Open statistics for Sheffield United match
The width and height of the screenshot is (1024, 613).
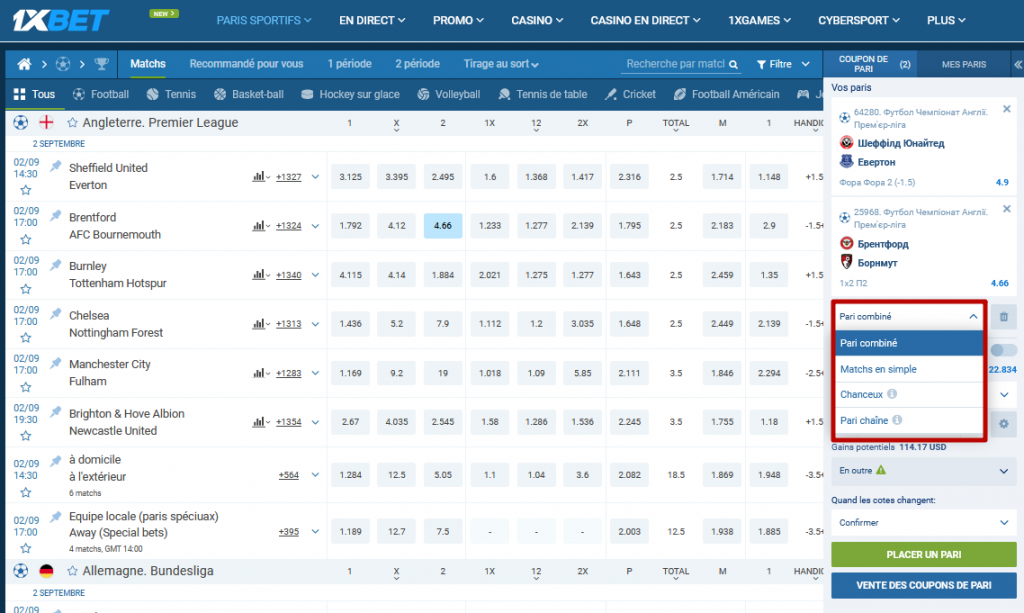(x=261, y=177)
